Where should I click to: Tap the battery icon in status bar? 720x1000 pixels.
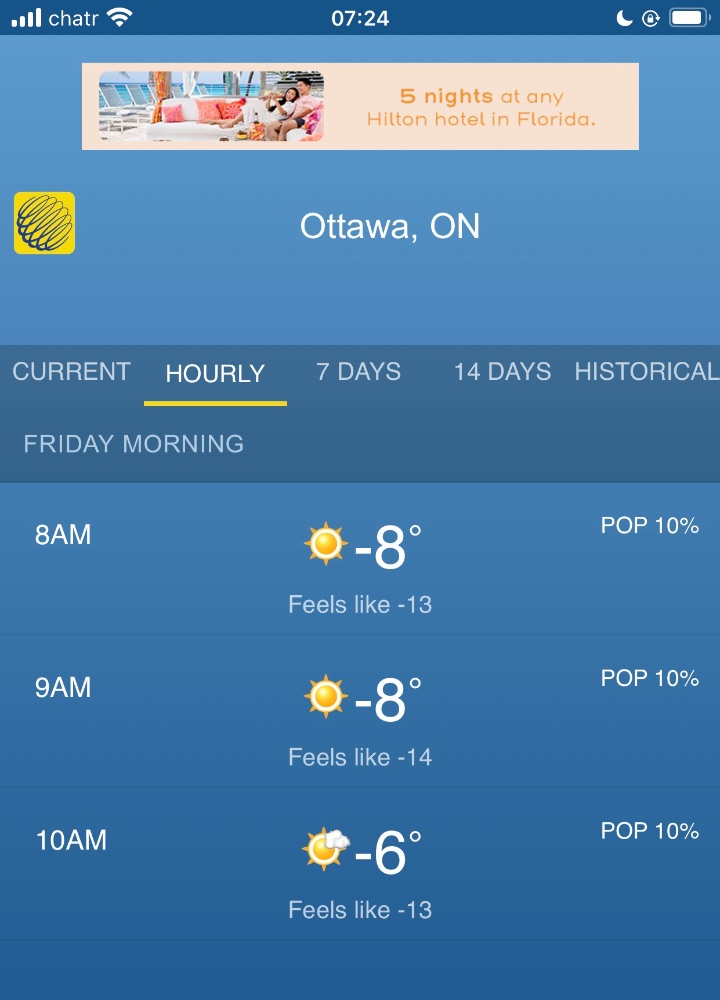(x=689, y=18)
